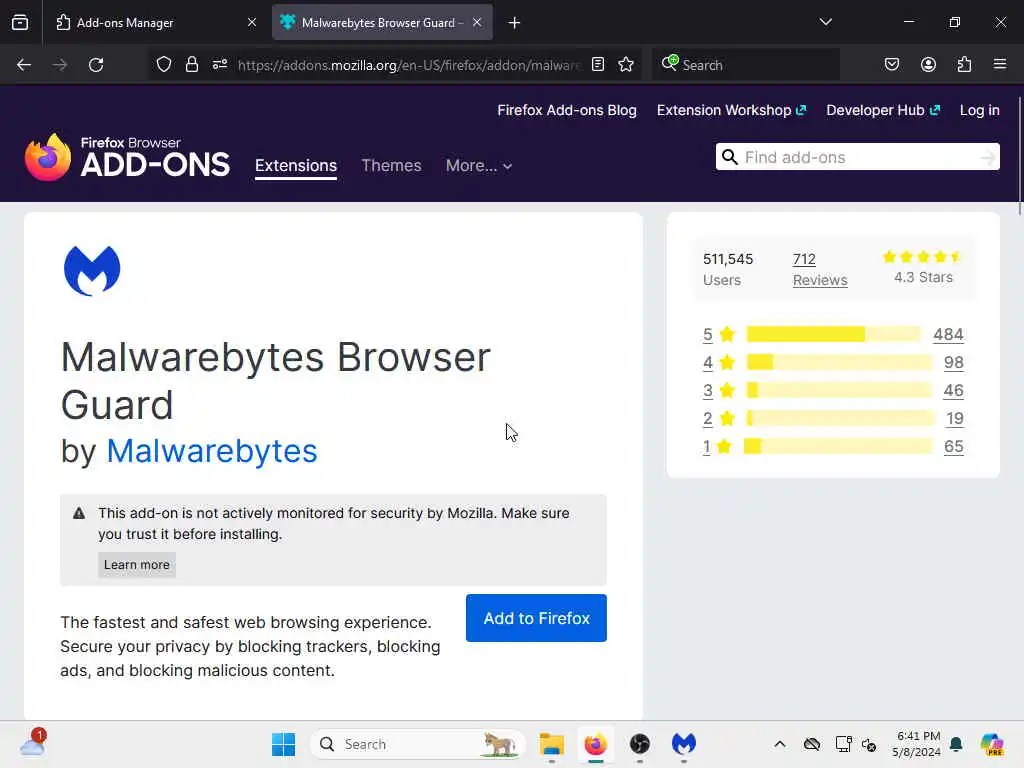Open Firefox from taskbar
The width and height of the screenshot is (1024, 768).
point(596,744)
